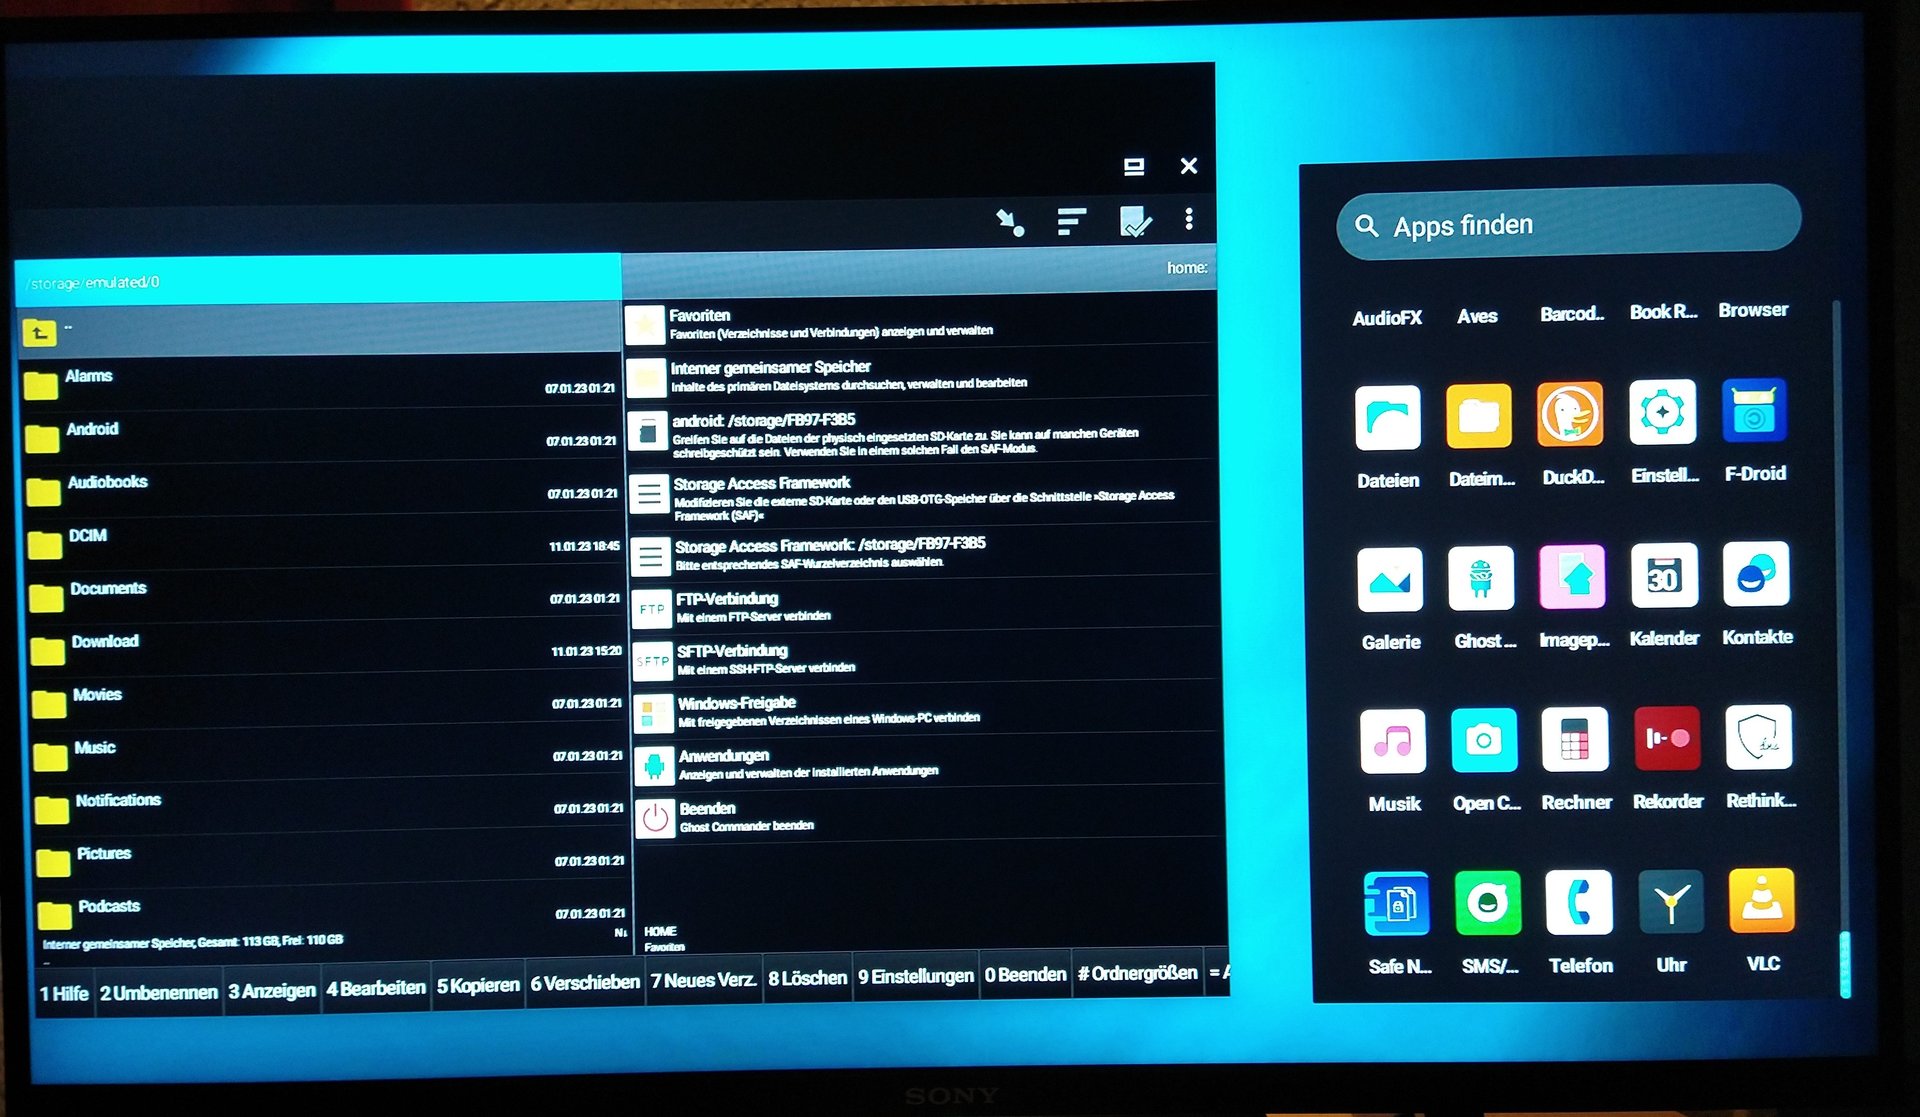Viewport: 1920px width, 1117px height.
Task: Open the Windows-Freigabe entry
Action: click(928, 710)
